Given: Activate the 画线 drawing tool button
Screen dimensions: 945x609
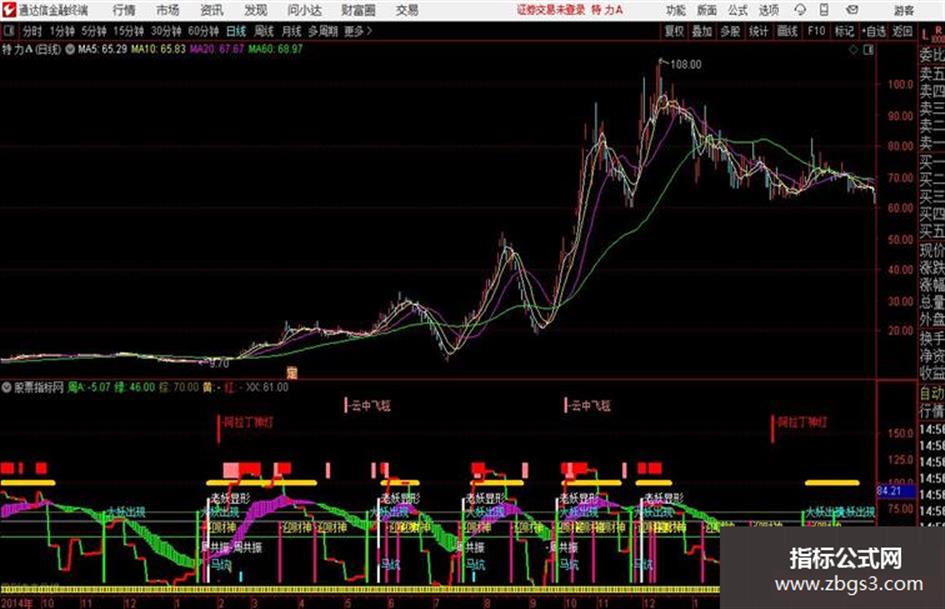Looking at the screenshot, I should pyautogui.click(x=787, y=31).
